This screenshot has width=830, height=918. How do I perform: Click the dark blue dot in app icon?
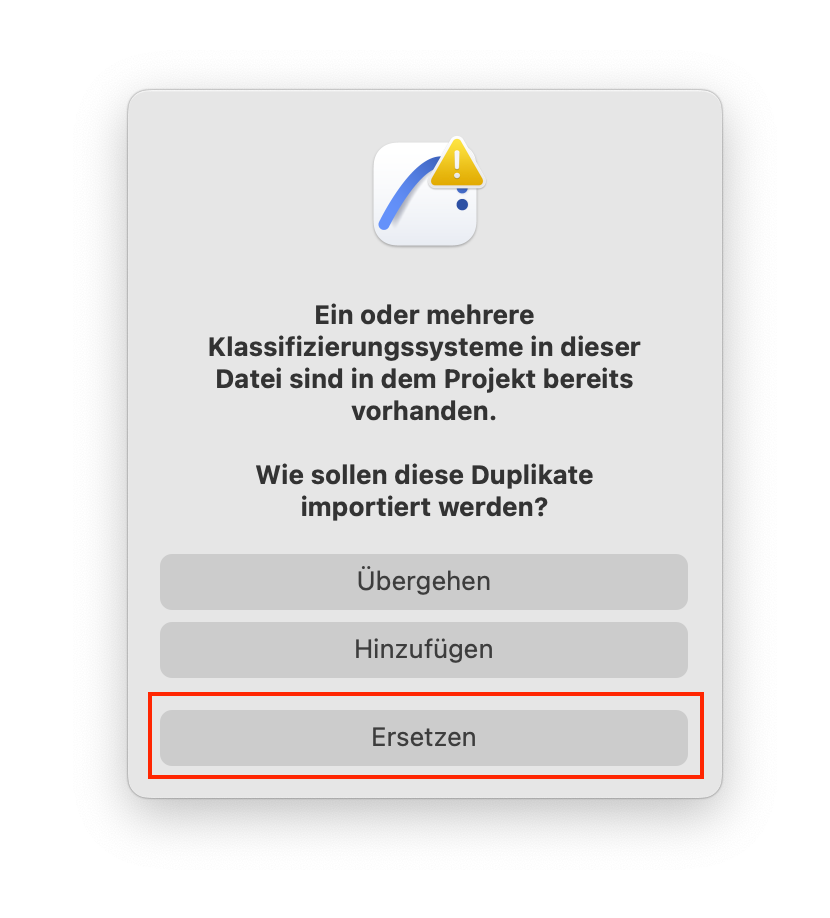point(462,204)
